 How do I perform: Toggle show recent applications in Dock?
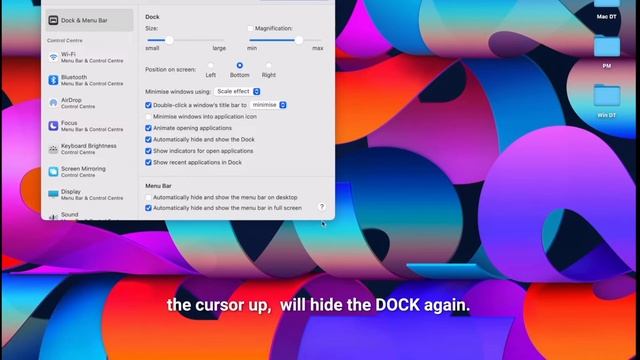coord(148,162)
